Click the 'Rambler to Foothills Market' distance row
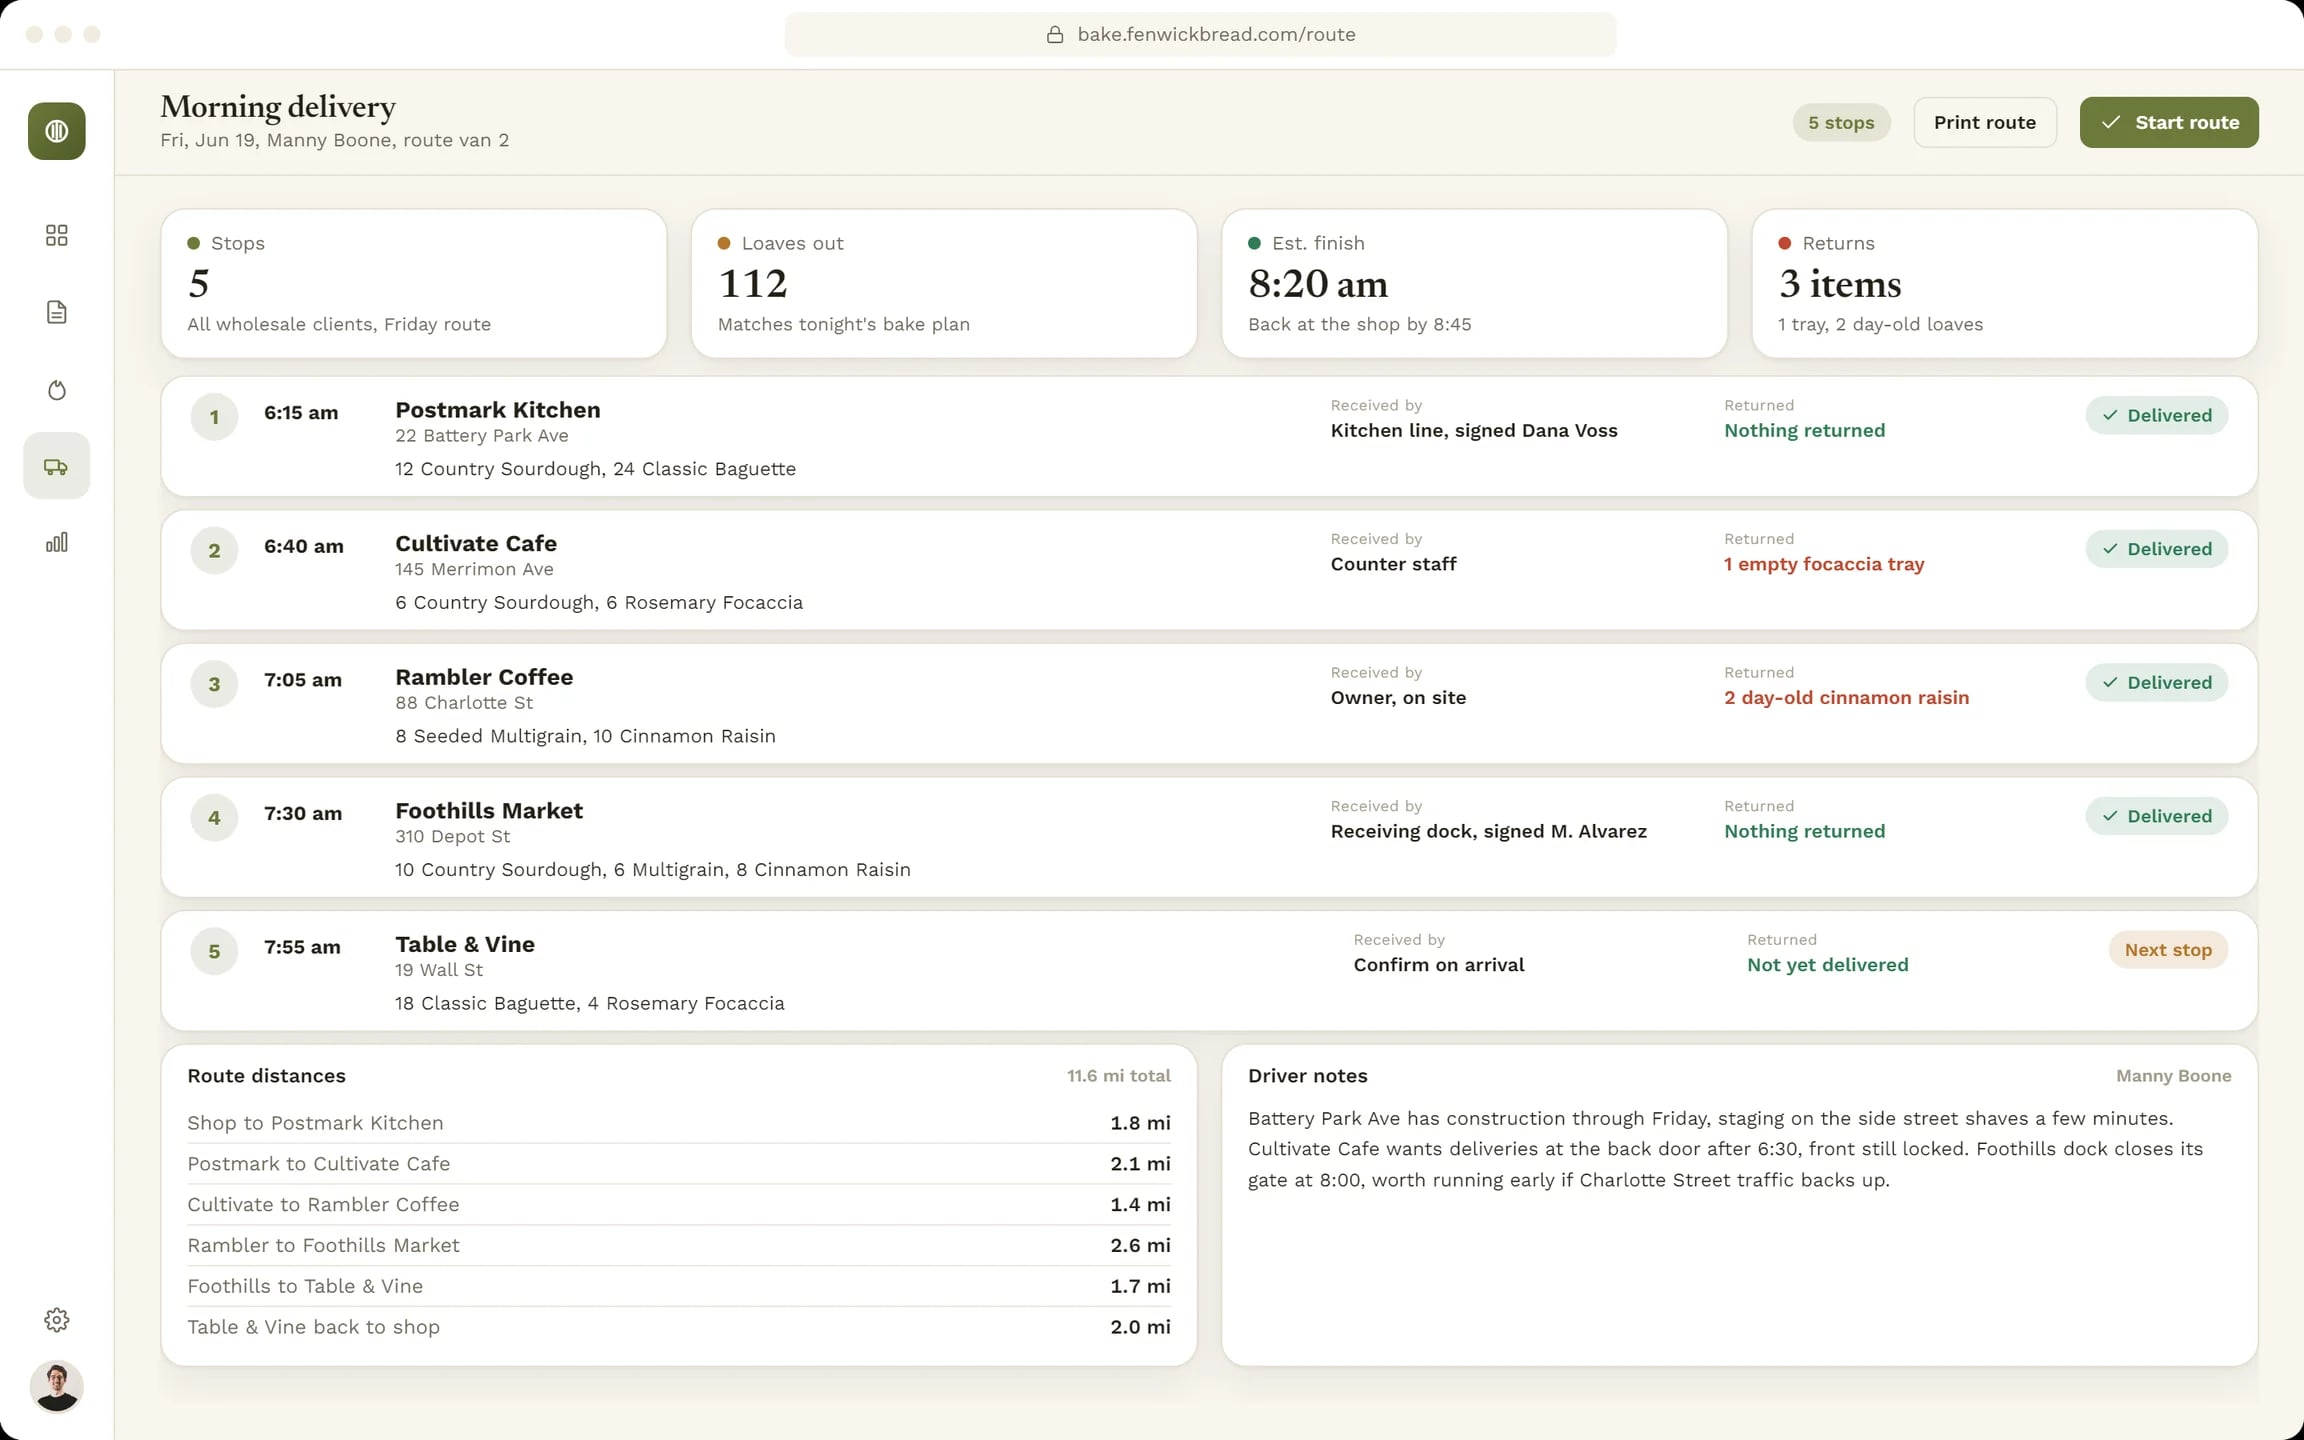2304x1440 pixels. tap(679, 1245)
